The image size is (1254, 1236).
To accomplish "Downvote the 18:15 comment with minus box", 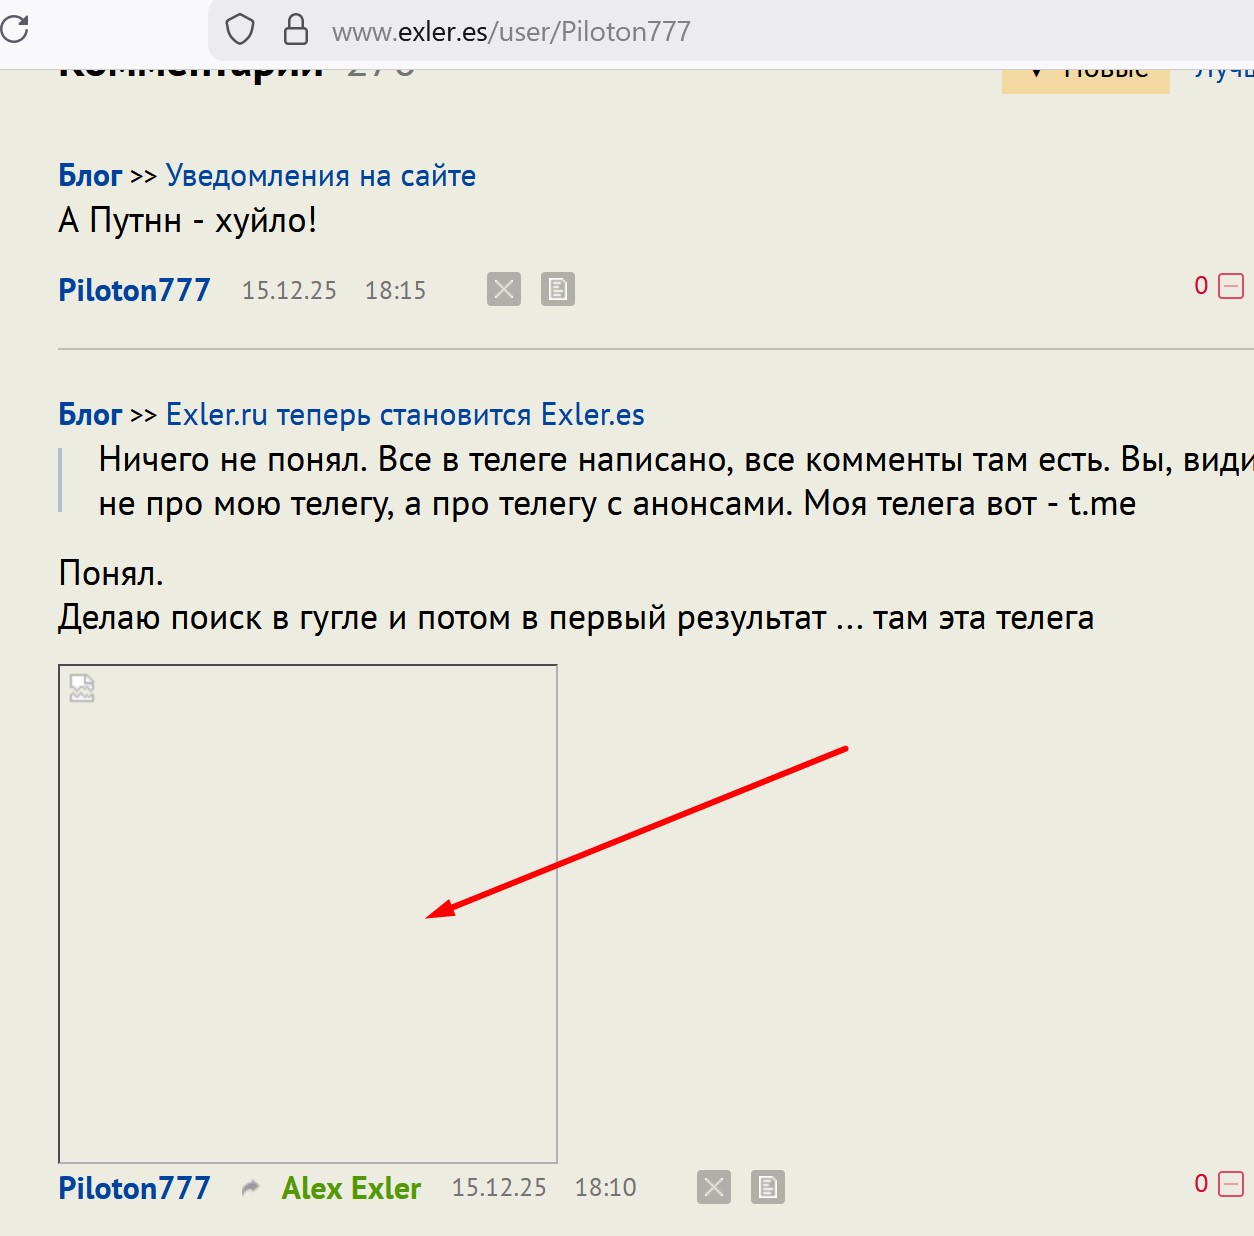I will 1231,287.
